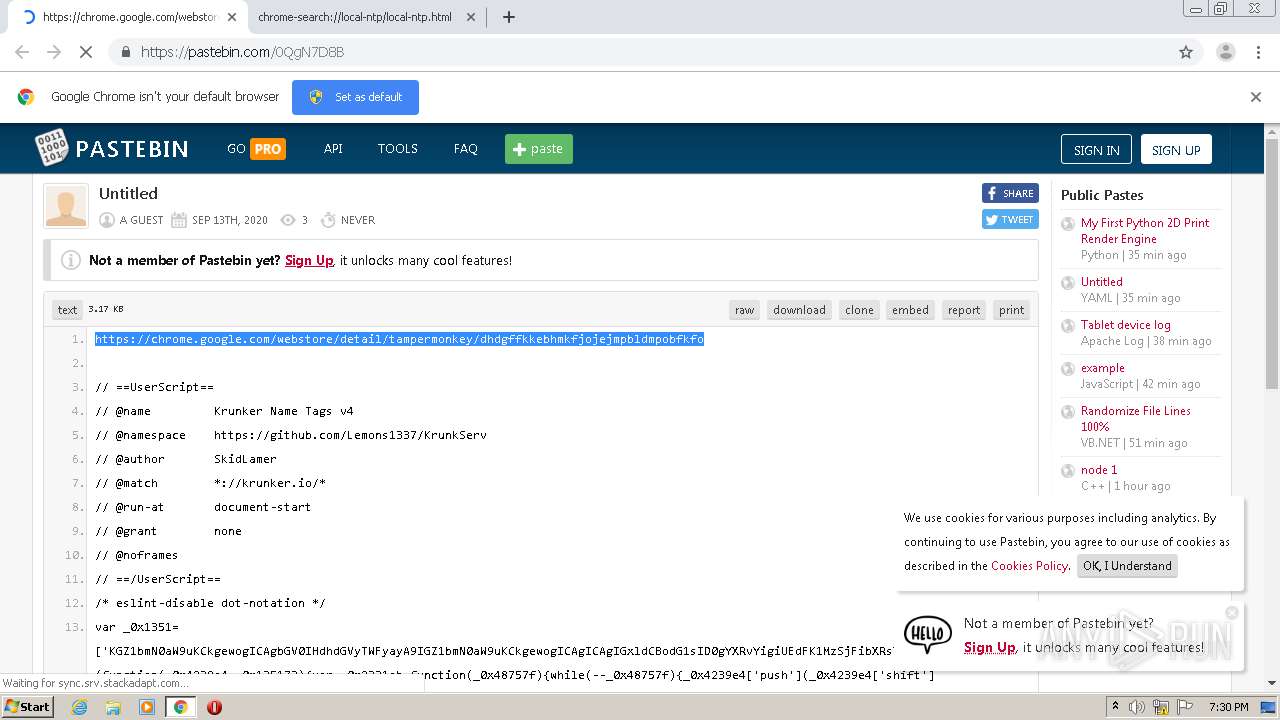Screen dimensions: 1280x720
Task: Open the Cookies Policy link
Action: [1029, 566]
